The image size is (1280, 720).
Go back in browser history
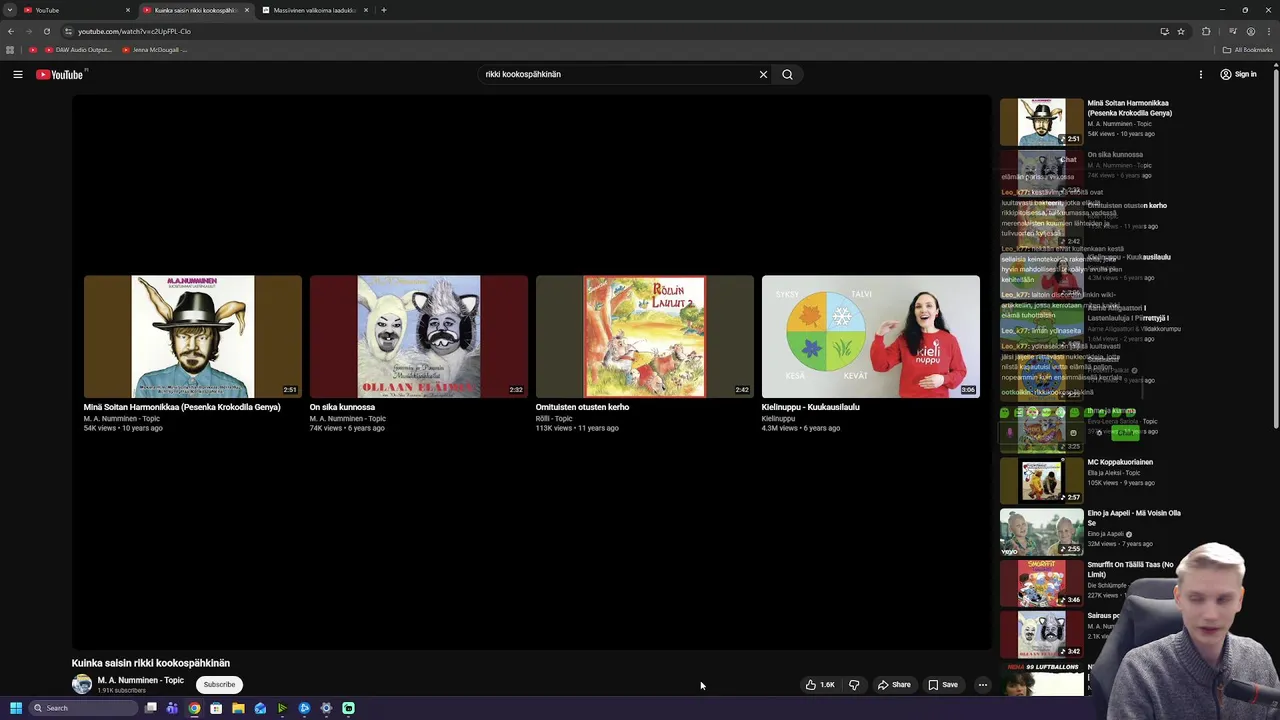[11, 31]
